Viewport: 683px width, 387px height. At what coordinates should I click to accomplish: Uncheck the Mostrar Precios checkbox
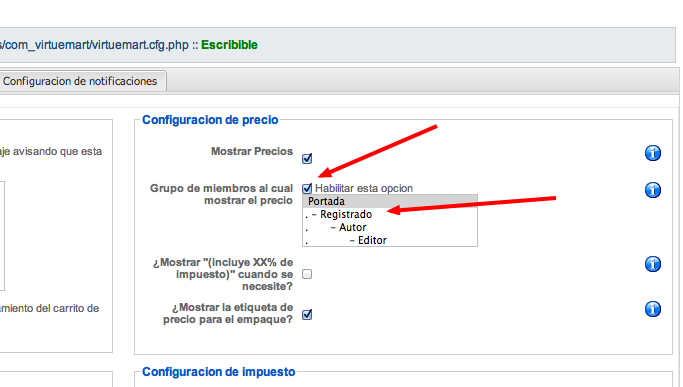click(307, 158)
